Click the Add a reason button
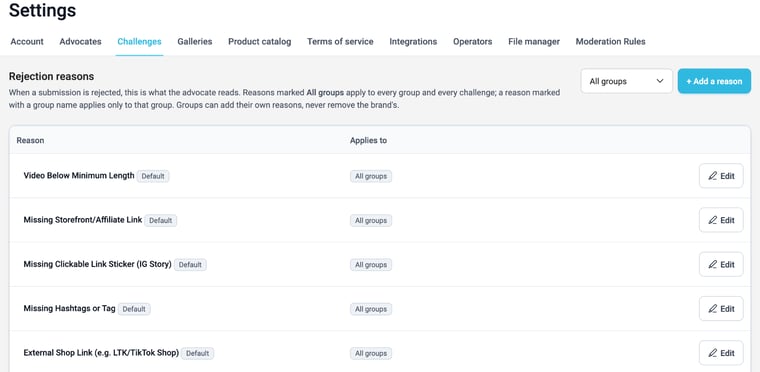The image size is (760, 372). click(x=714, y=81)
